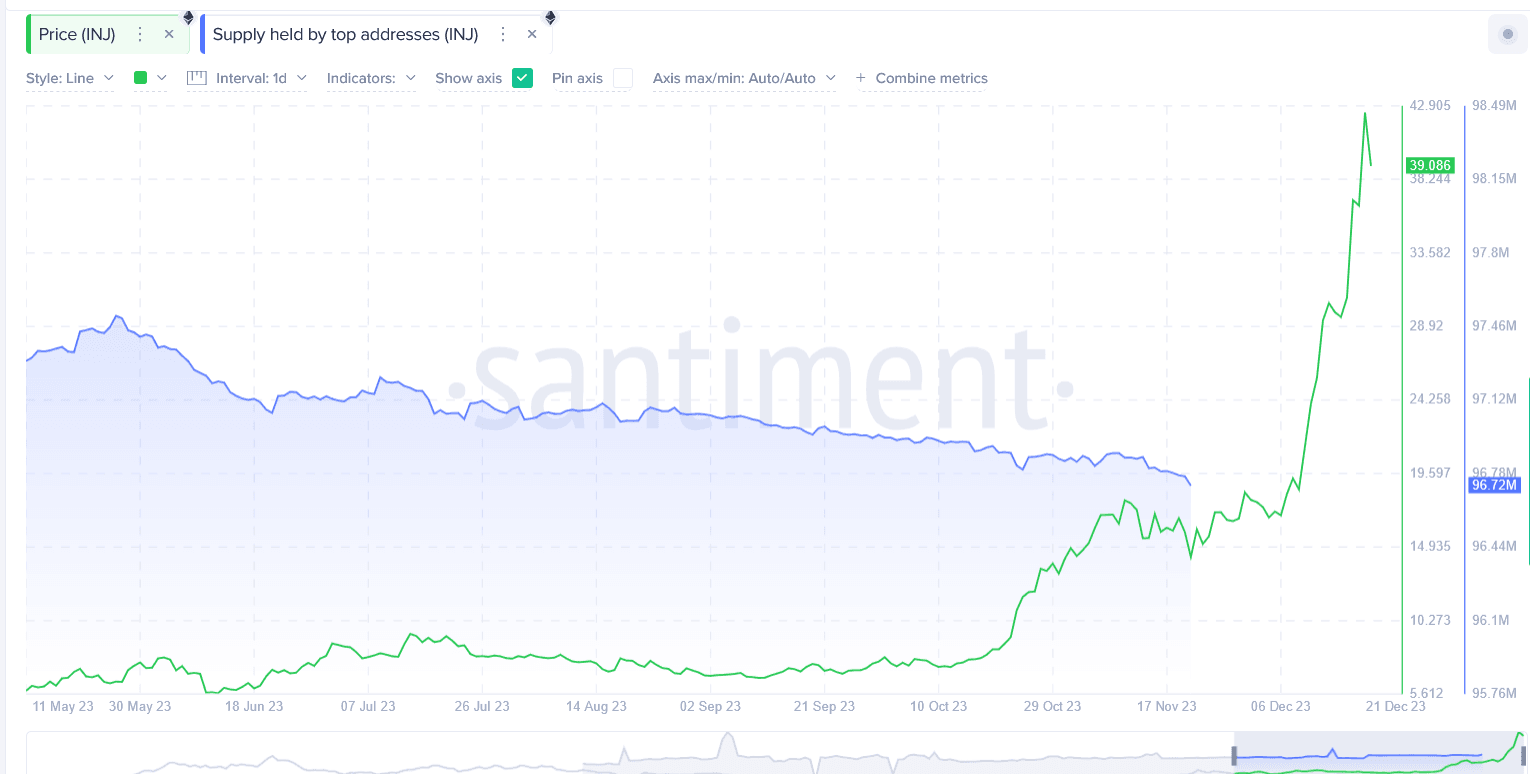This screenshot has height=774, width=1530.
Task: Open Price (INJ) metric three-dot menu
Action: 140,34
